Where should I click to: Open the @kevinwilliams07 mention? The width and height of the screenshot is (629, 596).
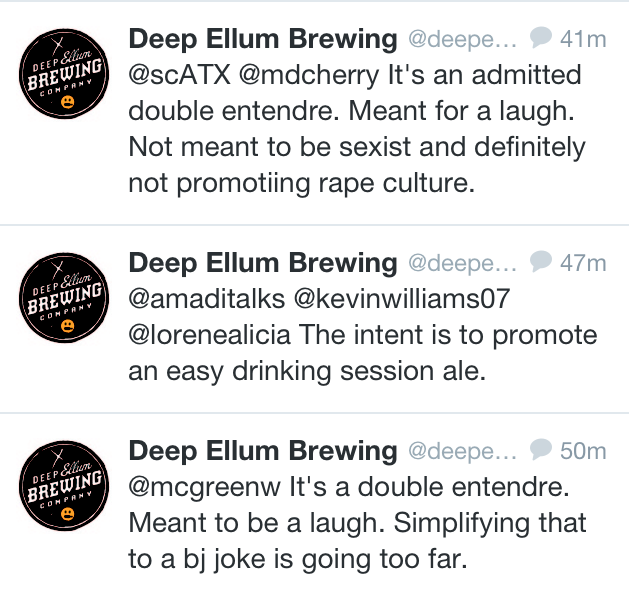click(402, 299)
